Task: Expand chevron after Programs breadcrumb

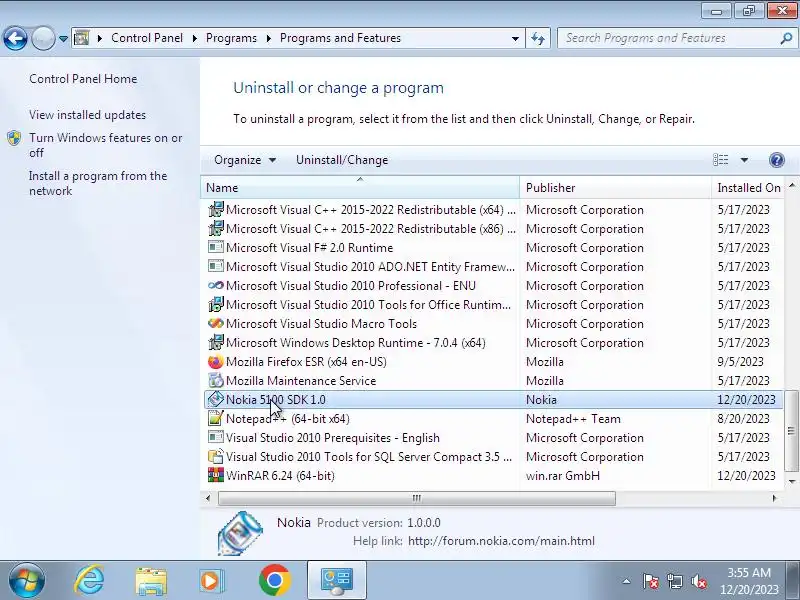Action: (269, 38)
